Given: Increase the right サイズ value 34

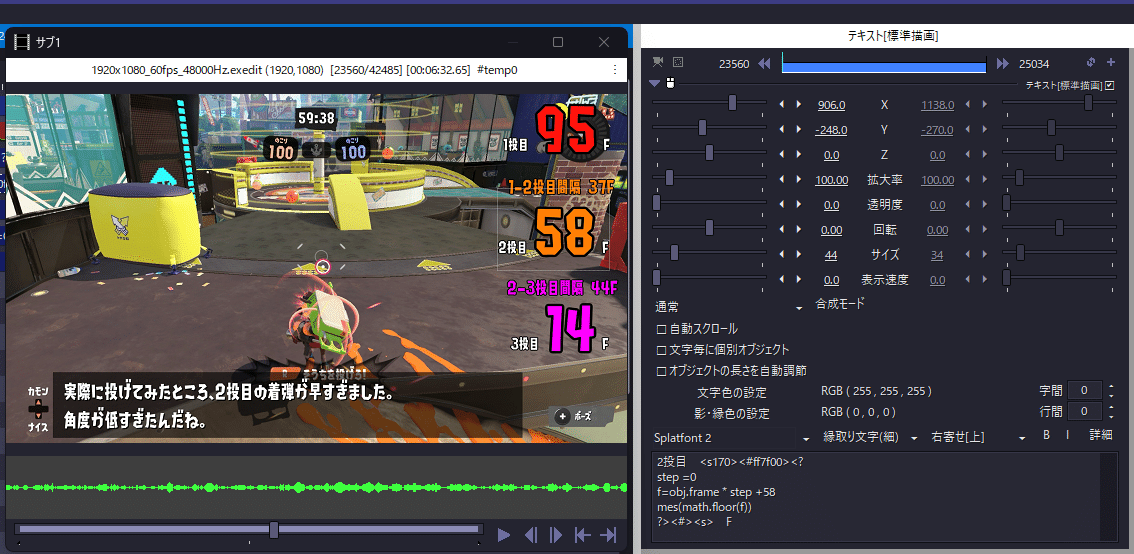Looking at the screenshot, I should (984, 255).
